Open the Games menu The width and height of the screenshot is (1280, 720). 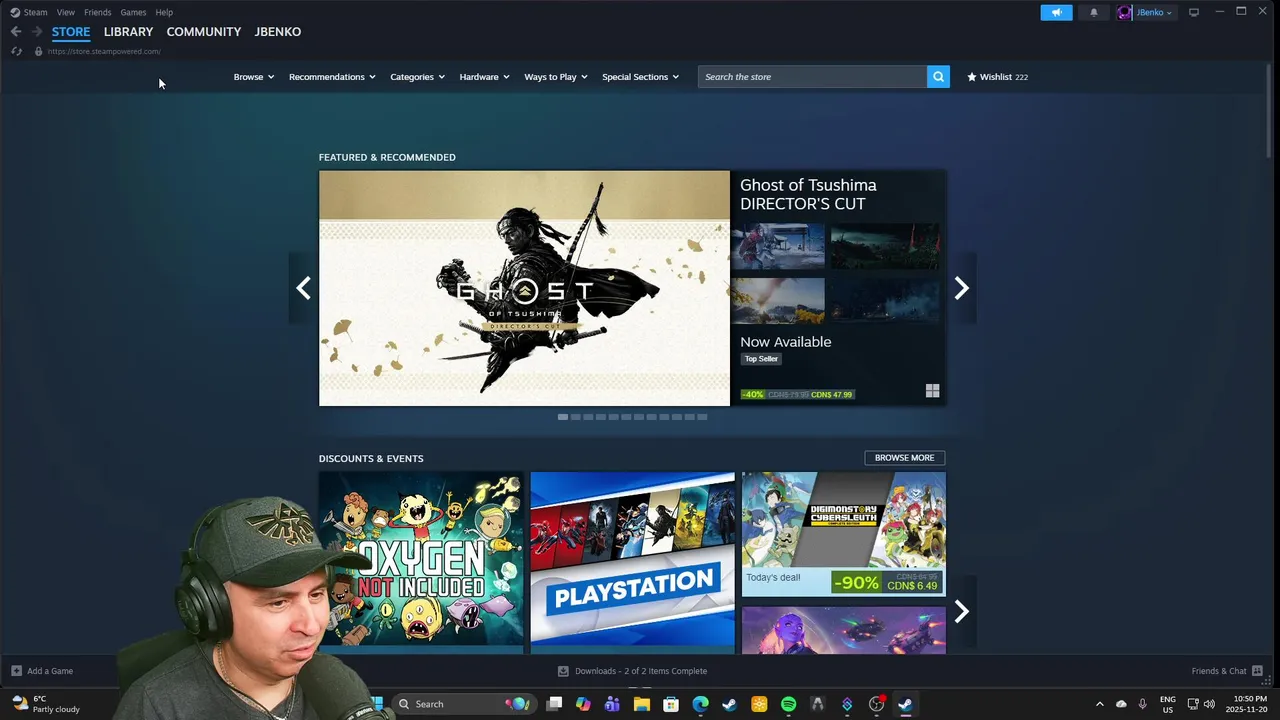(133, 12)
